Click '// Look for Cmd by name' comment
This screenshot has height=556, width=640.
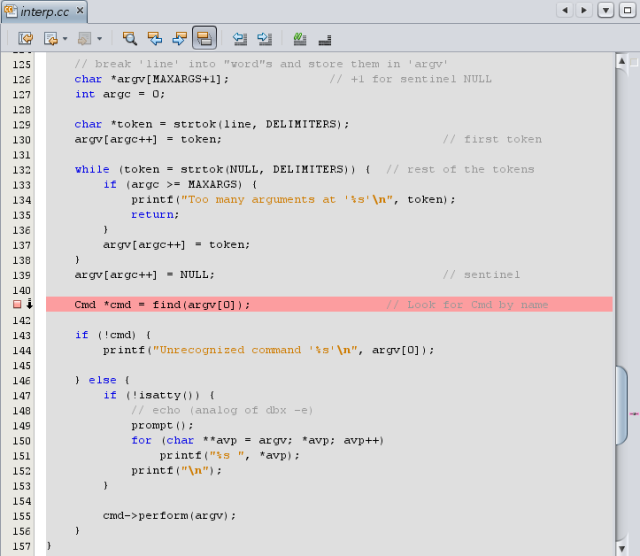point(467,305)
